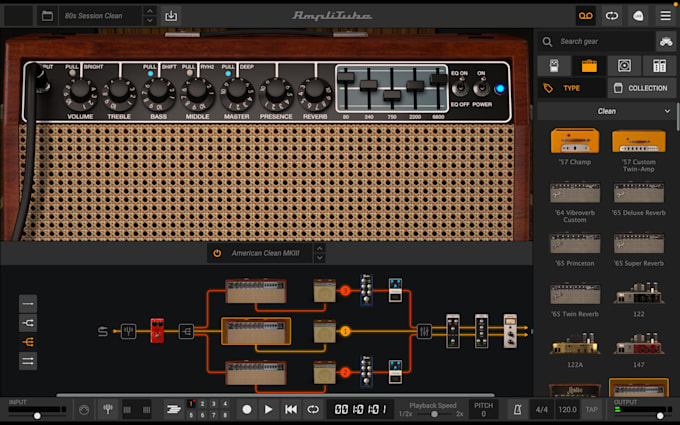
Task: Select the dual parallel routing icon
Action: (28, 361)
